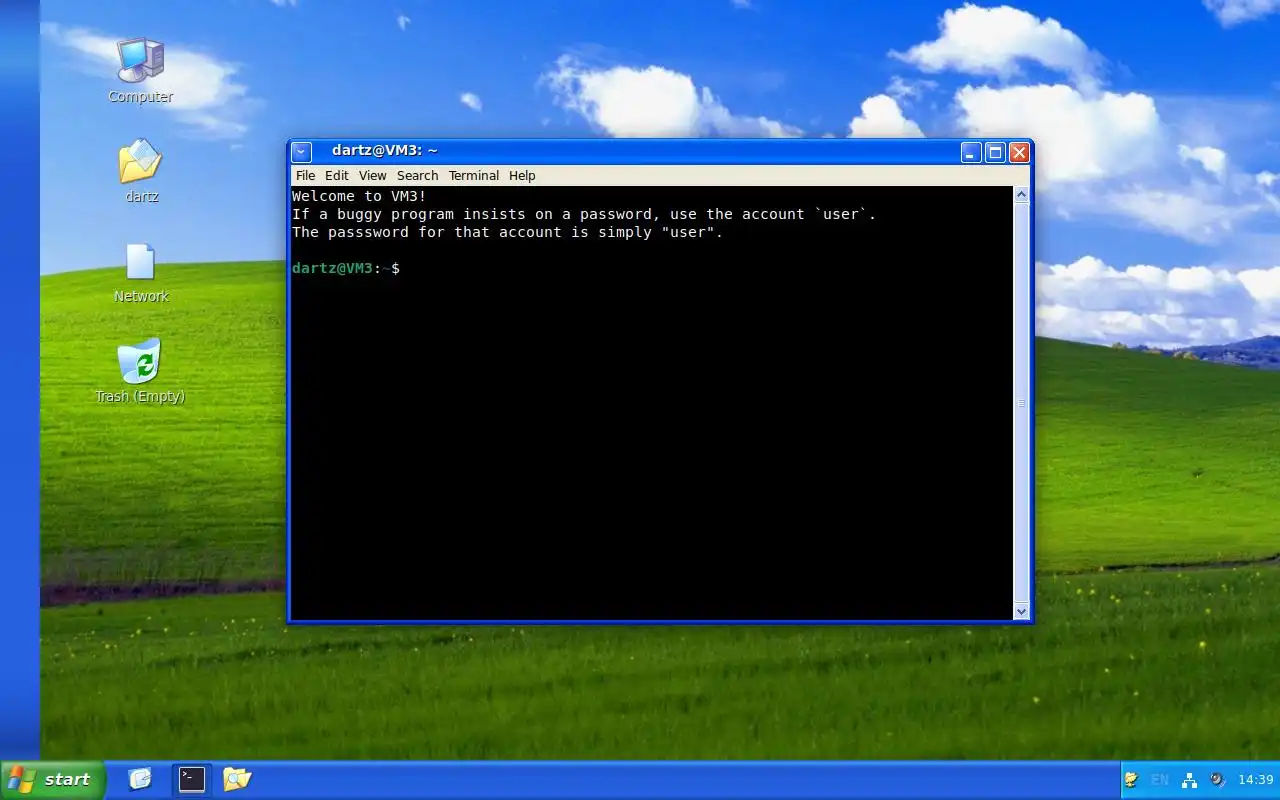Click the terminal scrollbar up arrow
This screenshot has width=1280, height=800.
[1021, 195]
